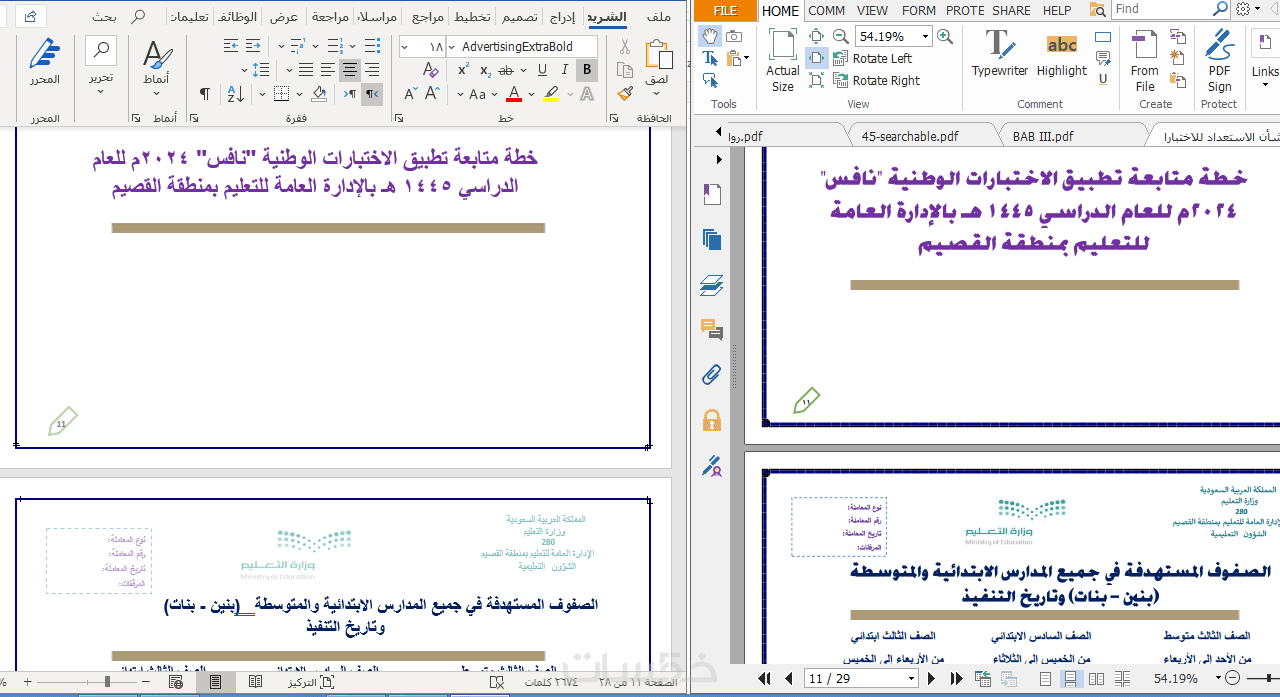The width and height of the screenshot is (1280, 697).
Task: Pick the Select Annotation tool in Foxit
Action: [x=710, y=81]
